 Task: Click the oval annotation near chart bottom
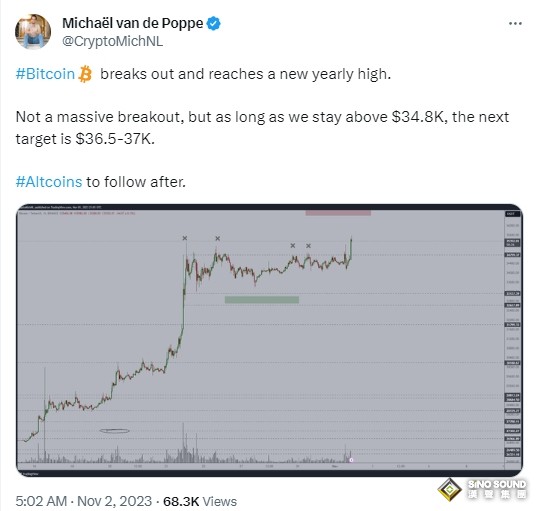(114, 431)
